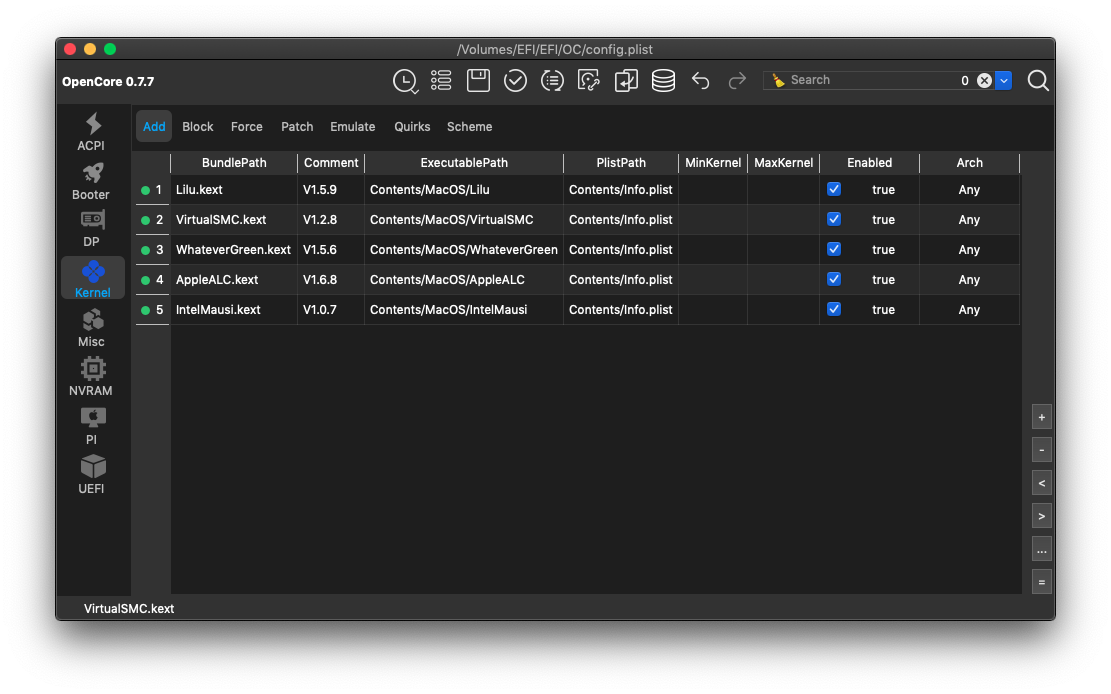Clear the search field with X button
The height and width of the screenshot is (694, 1111).
pyautogui.click(x=984, y=80)
